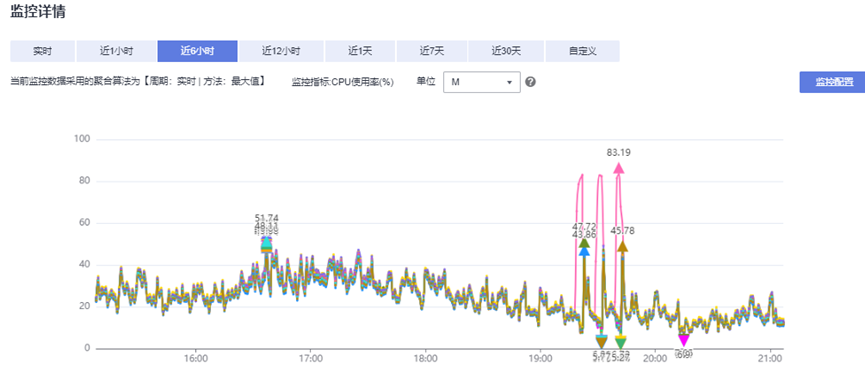The image size is (865, 377).
Task: Click the 16:00 x-axis label
Action: [196, 359]
